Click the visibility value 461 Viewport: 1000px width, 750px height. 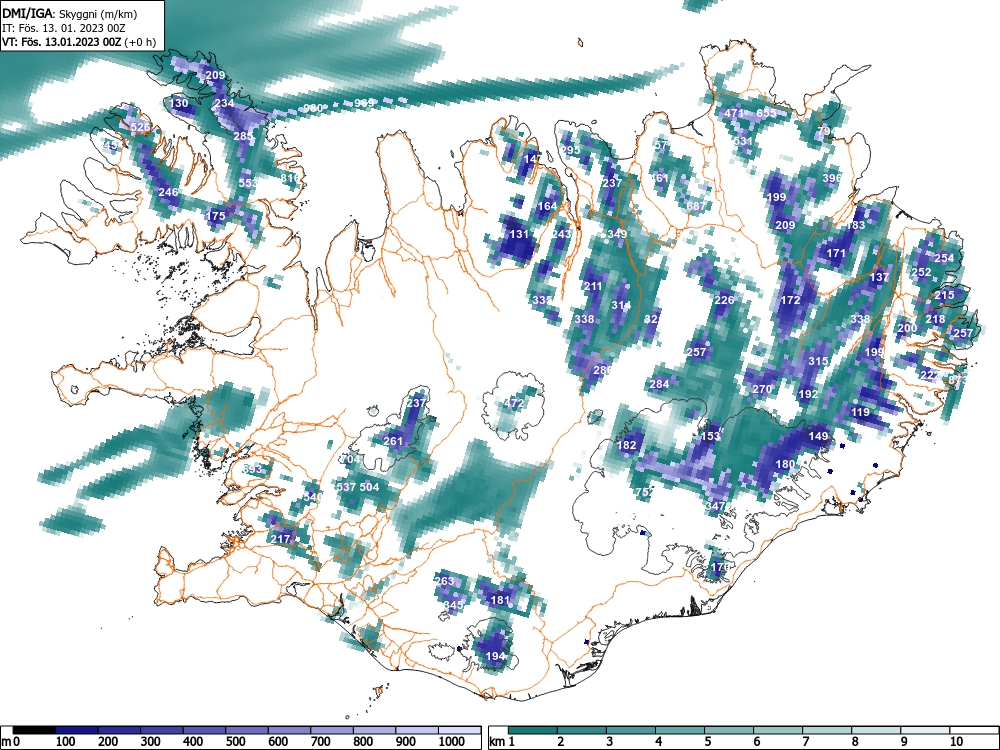pyautogui.click(x=659, y=178)
